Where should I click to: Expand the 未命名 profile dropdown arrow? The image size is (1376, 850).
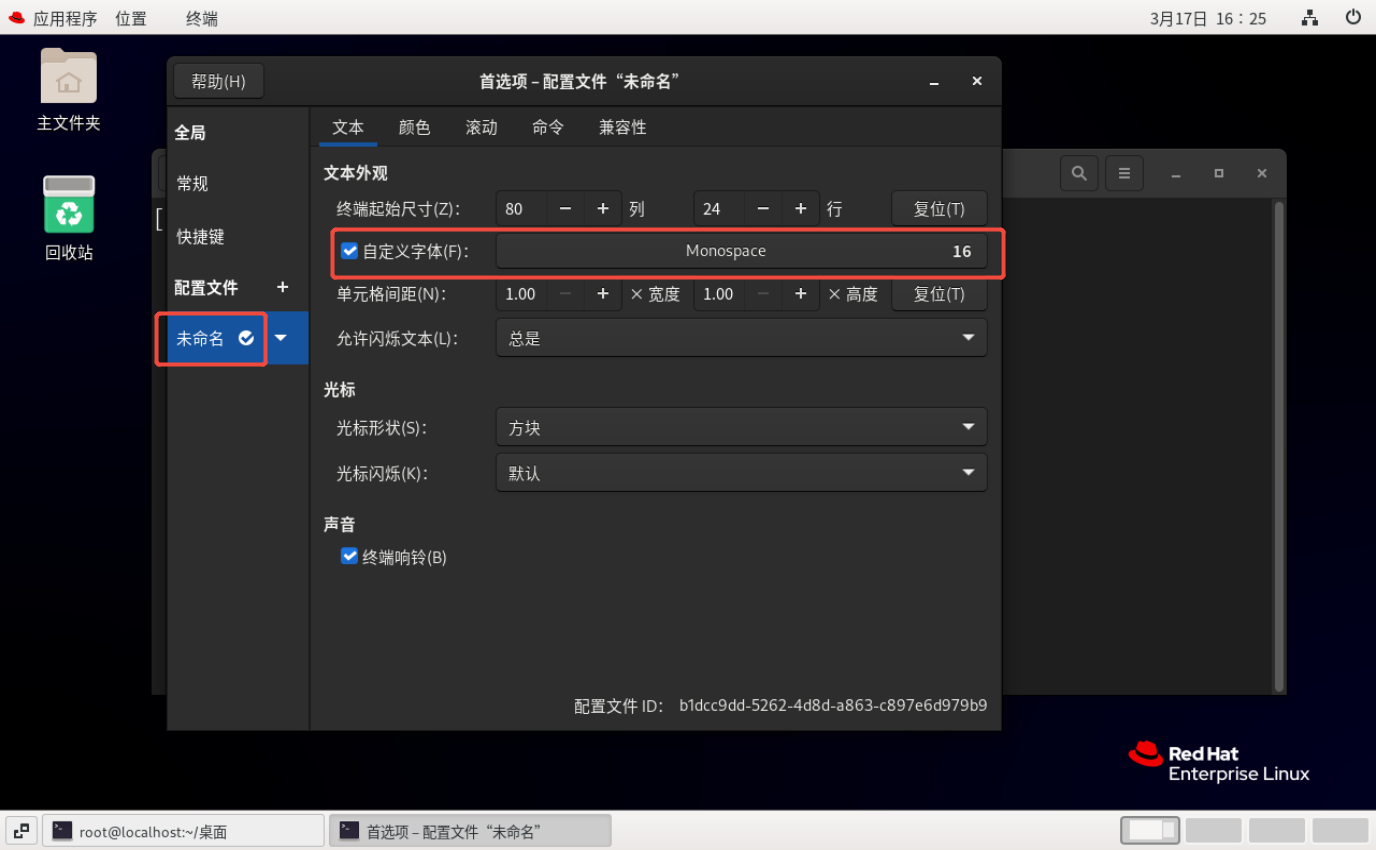click(281, 338)
